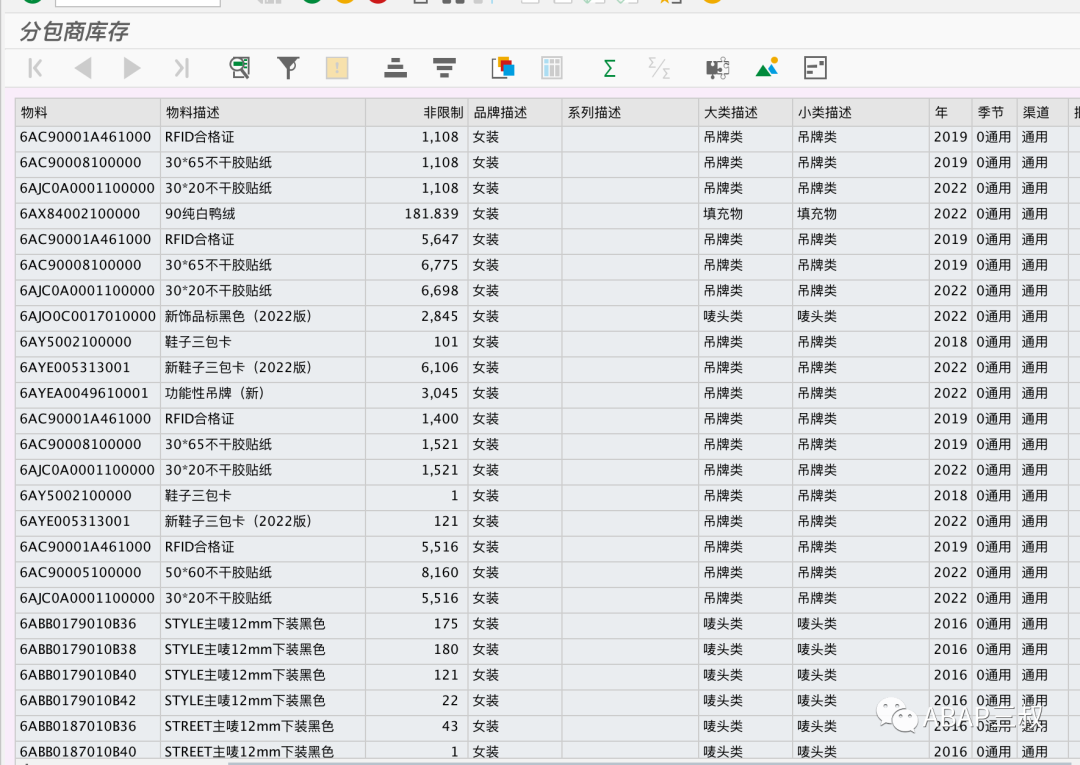The height and width of the screenshot is (765, 1080).
Task: Click material cell 6ABB0179010B40
Action: point(88,675)
